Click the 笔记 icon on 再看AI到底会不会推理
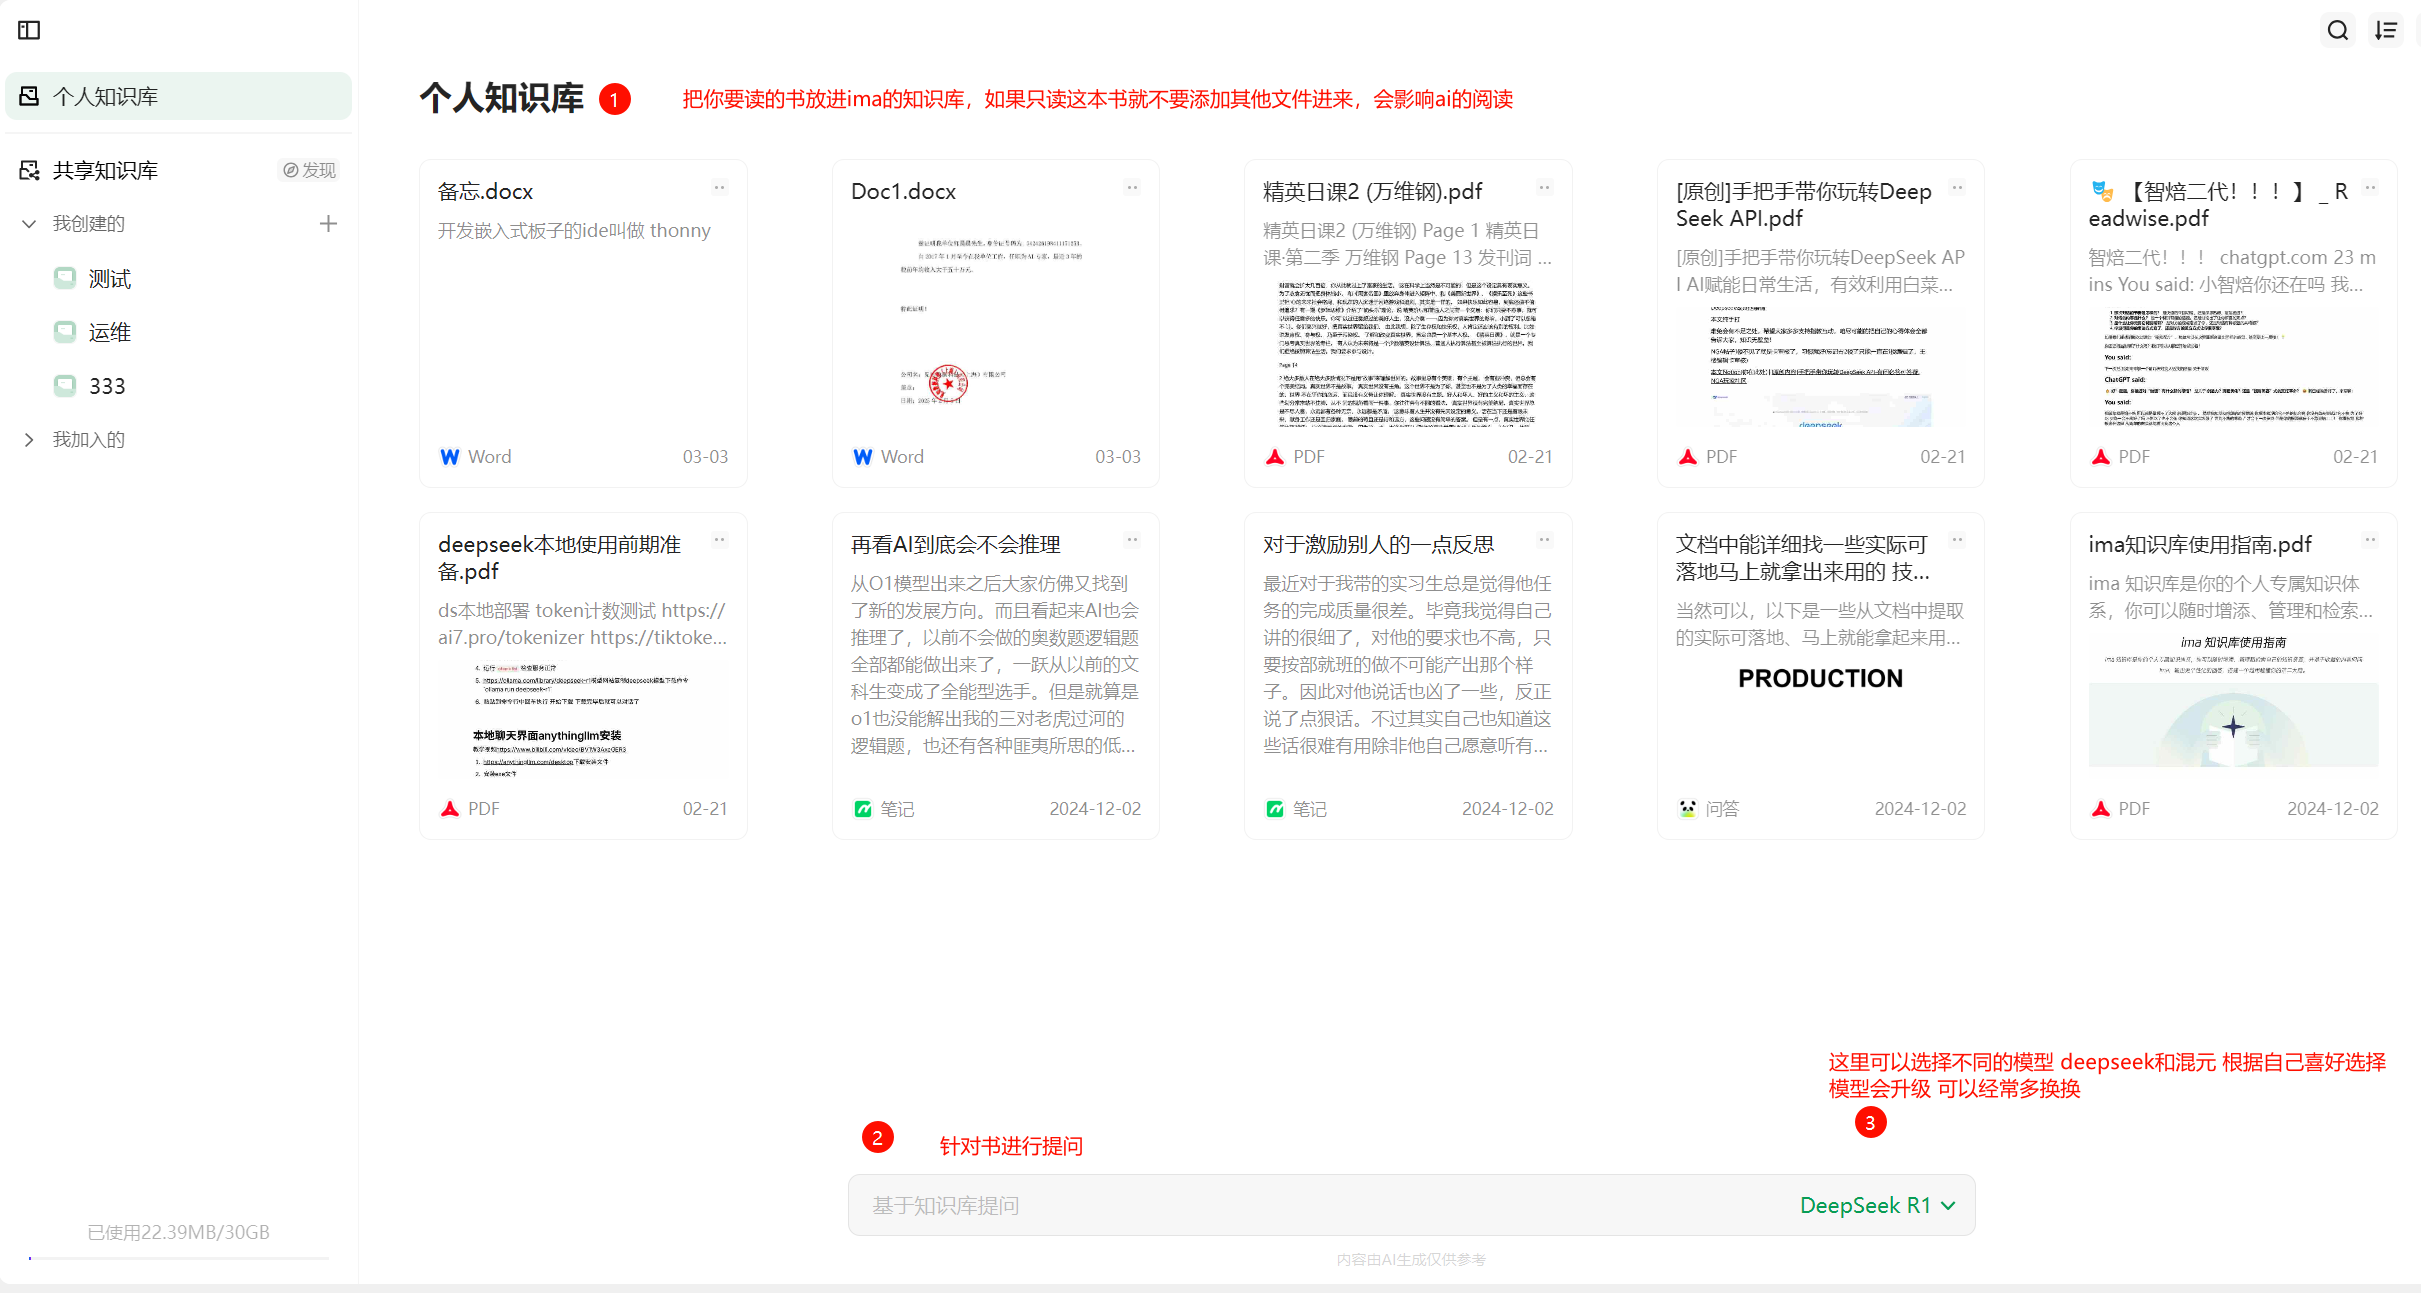2421x1293 pixels. pos(862,808)
